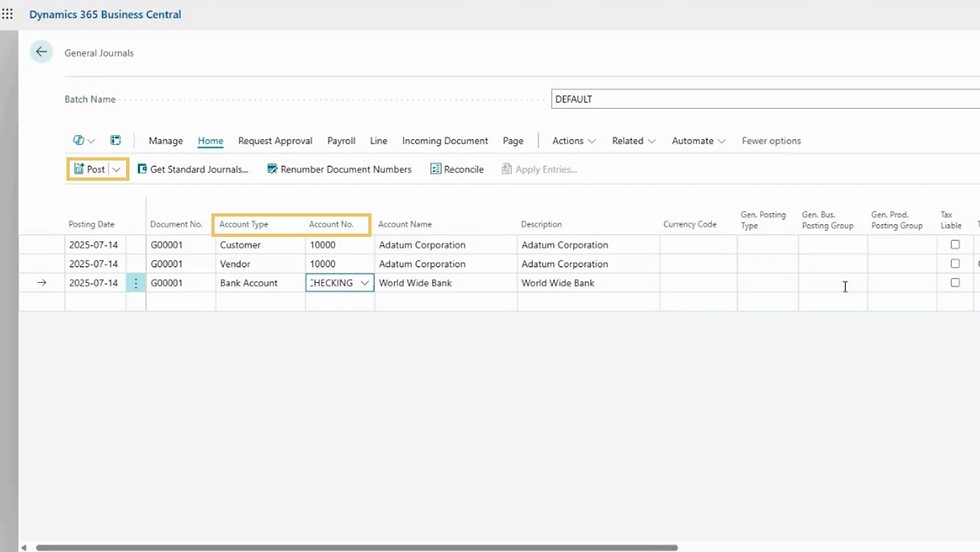980x552 pixels.
Task: Click account number 10000 in Customer row
Action: point(339,245)
